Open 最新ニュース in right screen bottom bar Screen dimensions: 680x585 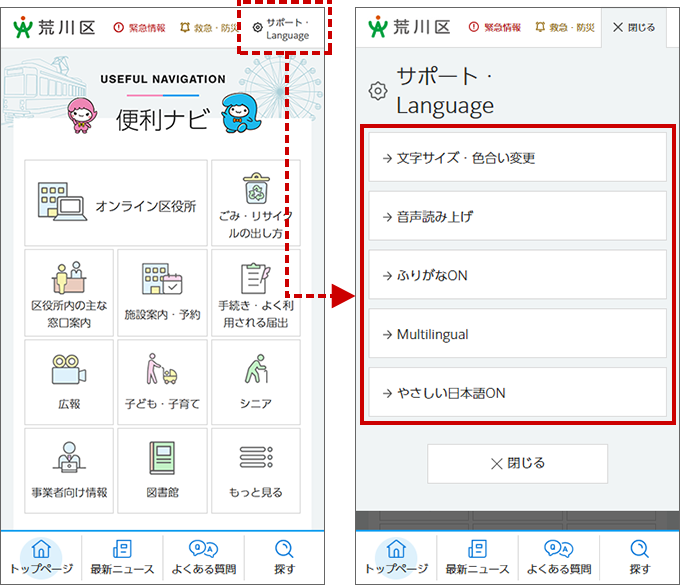(x=477, y=557)
